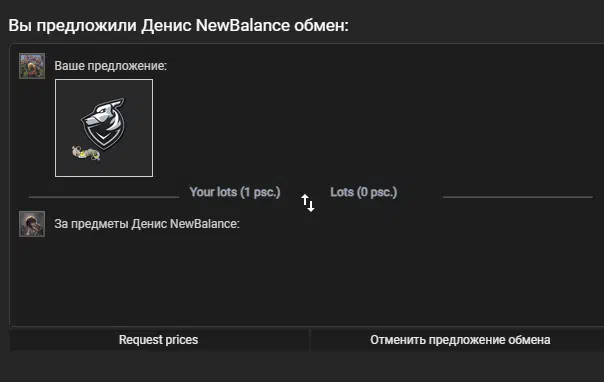Click the Ваше предложение: label

111,66
